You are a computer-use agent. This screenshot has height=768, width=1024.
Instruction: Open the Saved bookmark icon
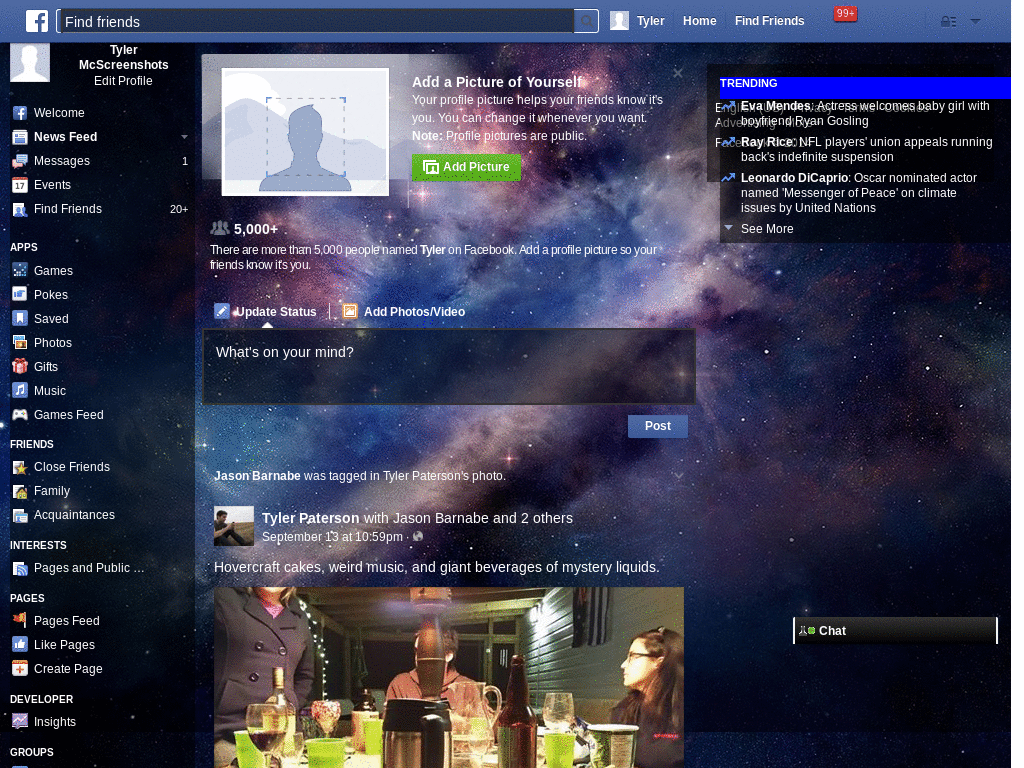click(x=20, y=319)
